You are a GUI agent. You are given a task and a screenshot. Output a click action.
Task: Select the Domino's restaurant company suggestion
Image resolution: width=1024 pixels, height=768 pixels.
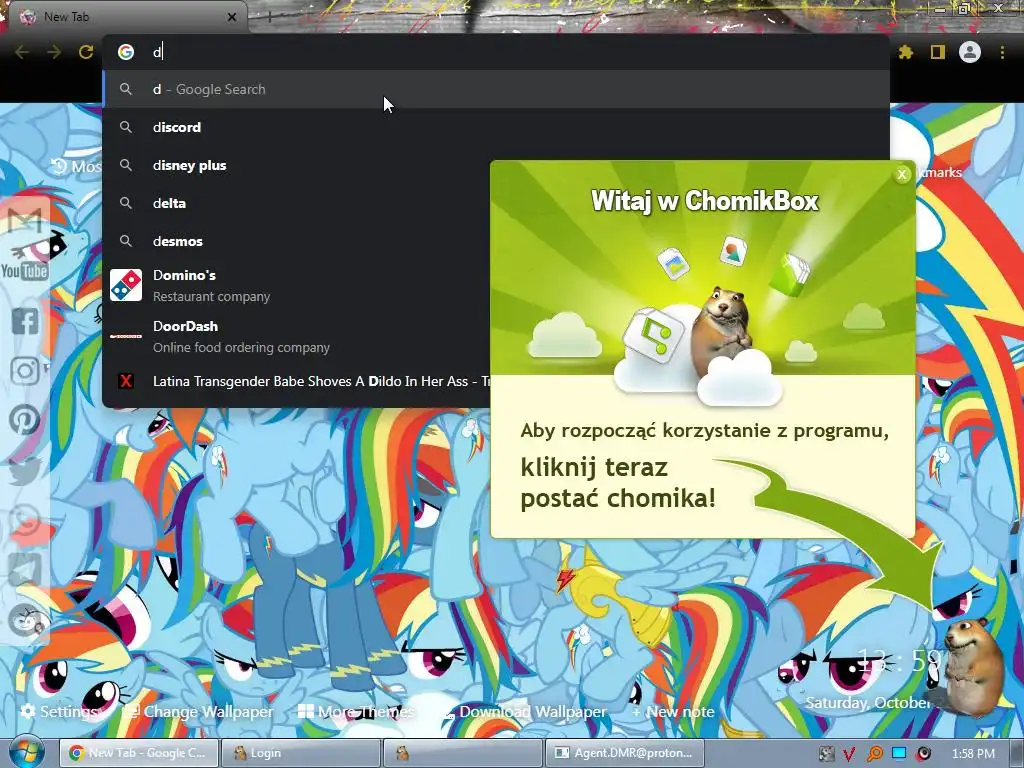(296, 285)
